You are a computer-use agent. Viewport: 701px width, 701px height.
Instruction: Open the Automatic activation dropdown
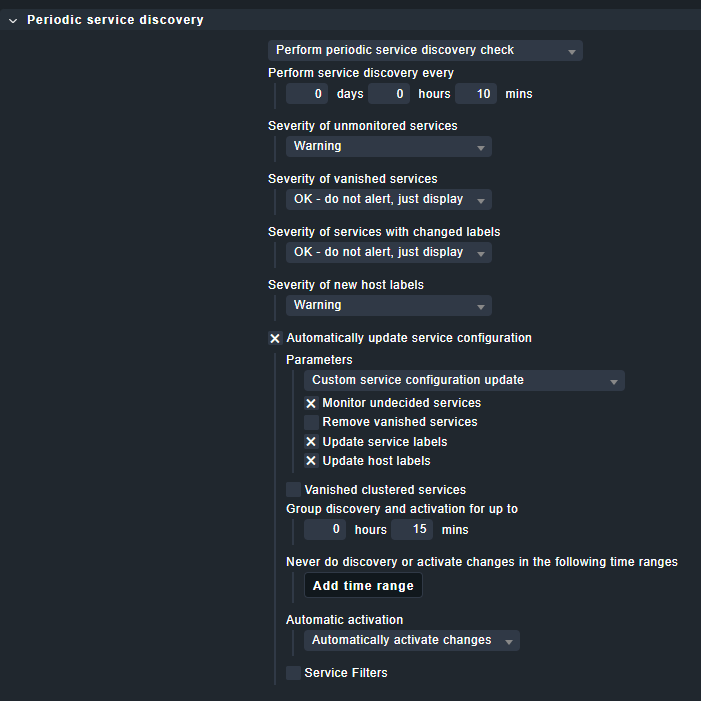coord(411,640)
